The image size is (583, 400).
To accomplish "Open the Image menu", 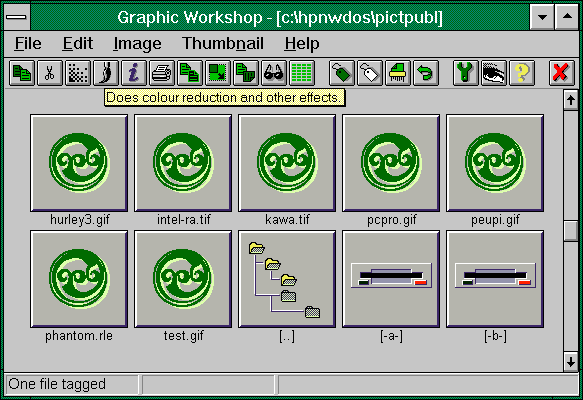I will (x=137, y=43).
